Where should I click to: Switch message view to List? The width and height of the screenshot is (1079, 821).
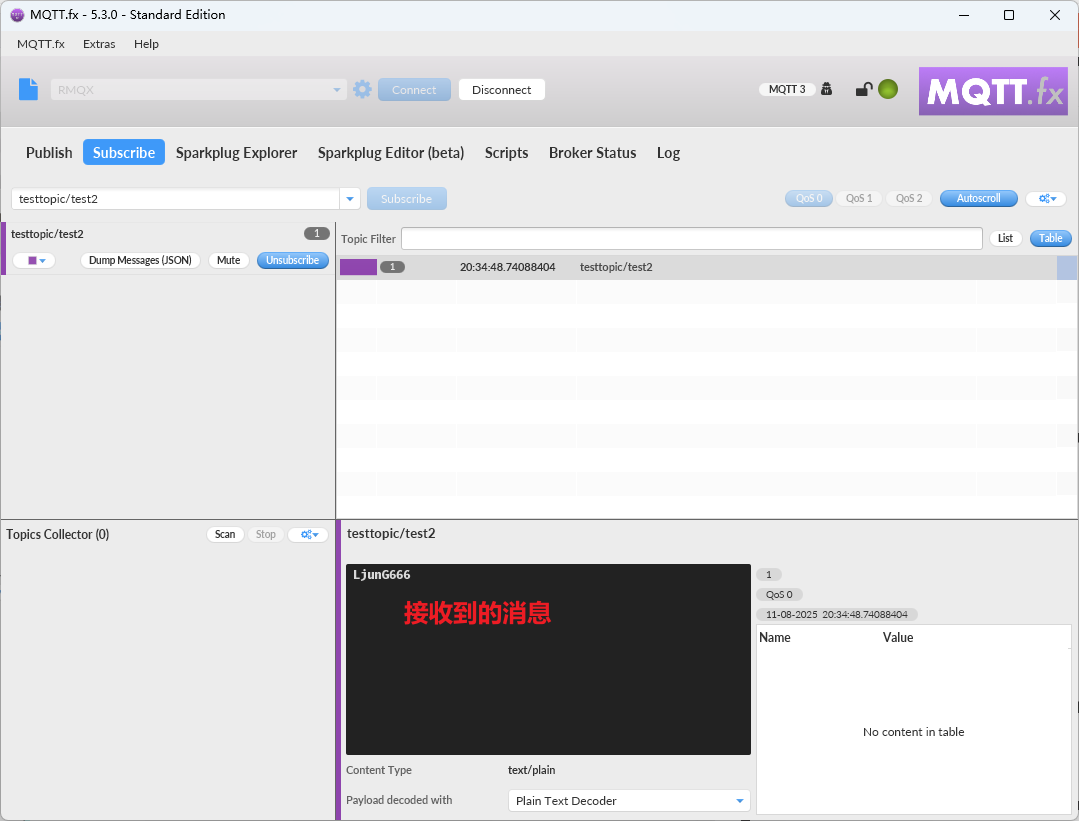[x=1005, y=238]
